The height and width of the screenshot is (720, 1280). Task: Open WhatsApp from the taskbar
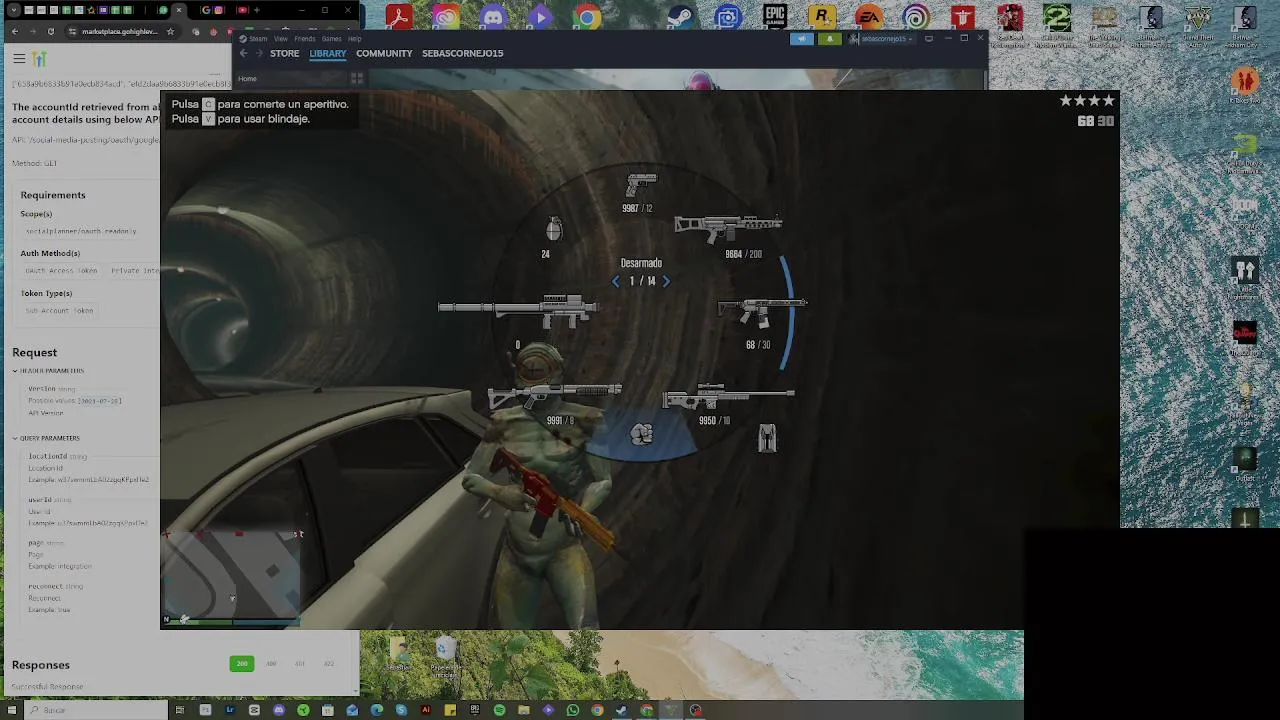coord(573,710)
